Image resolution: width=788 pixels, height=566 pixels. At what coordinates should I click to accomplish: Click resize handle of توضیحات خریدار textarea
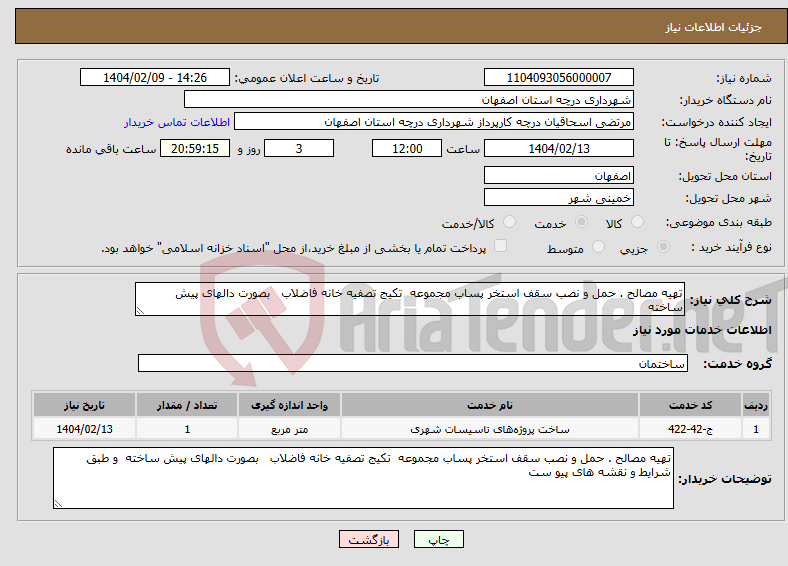[58, 504]
